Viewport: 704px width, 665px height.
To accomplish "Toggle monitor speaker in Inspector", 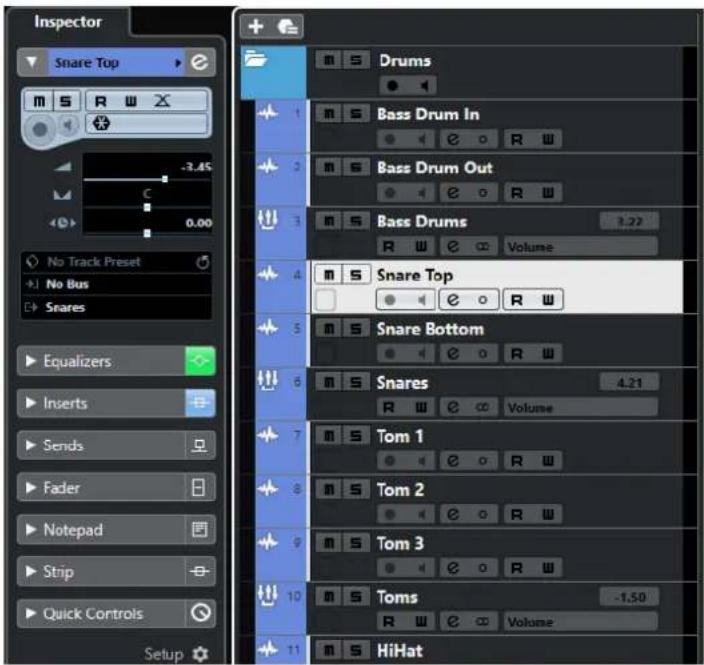I will tap(68, 125).
